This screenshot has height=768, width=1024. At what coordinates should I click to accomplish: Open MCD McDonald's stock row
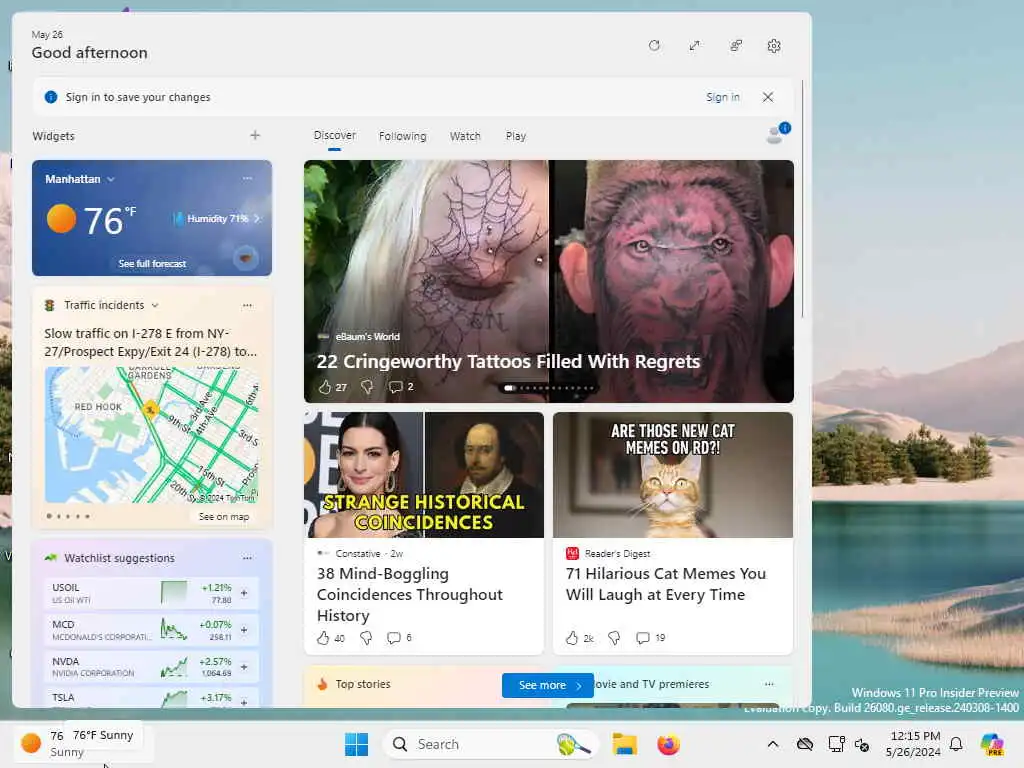click(152, 630)
